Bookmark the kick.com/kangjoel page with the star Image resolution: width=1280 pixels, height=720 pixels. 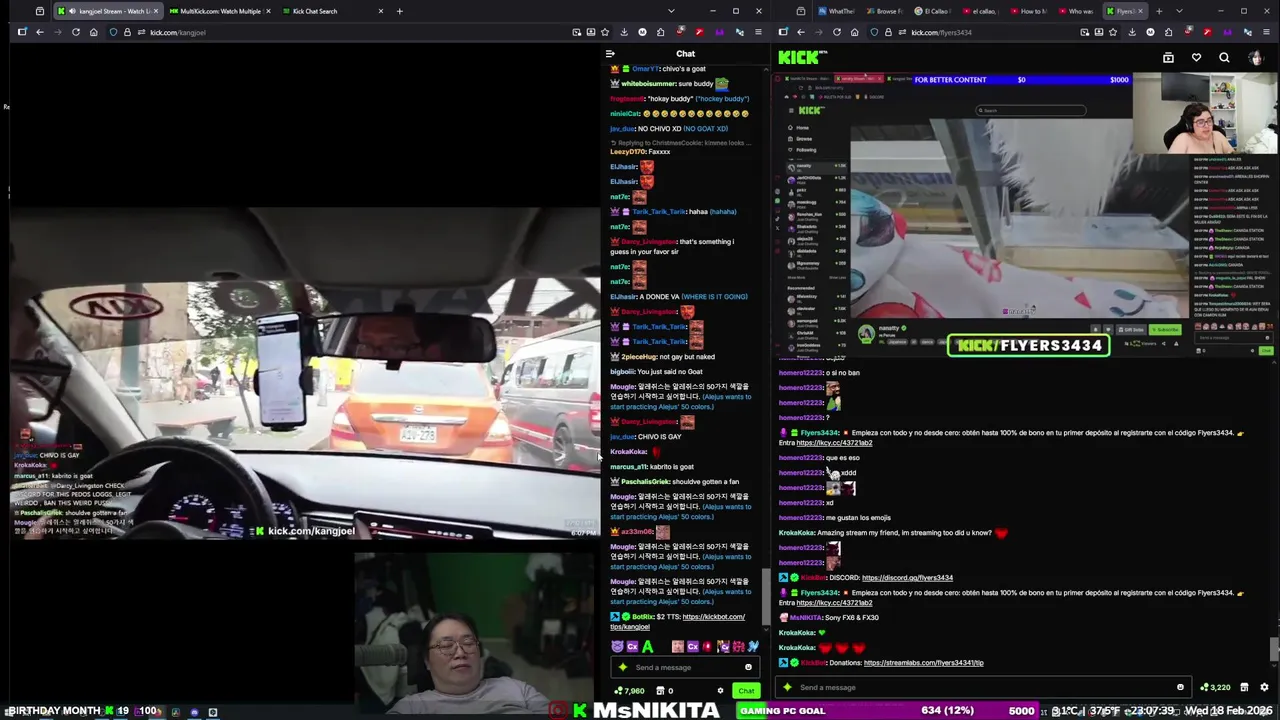tap(607, 32)
